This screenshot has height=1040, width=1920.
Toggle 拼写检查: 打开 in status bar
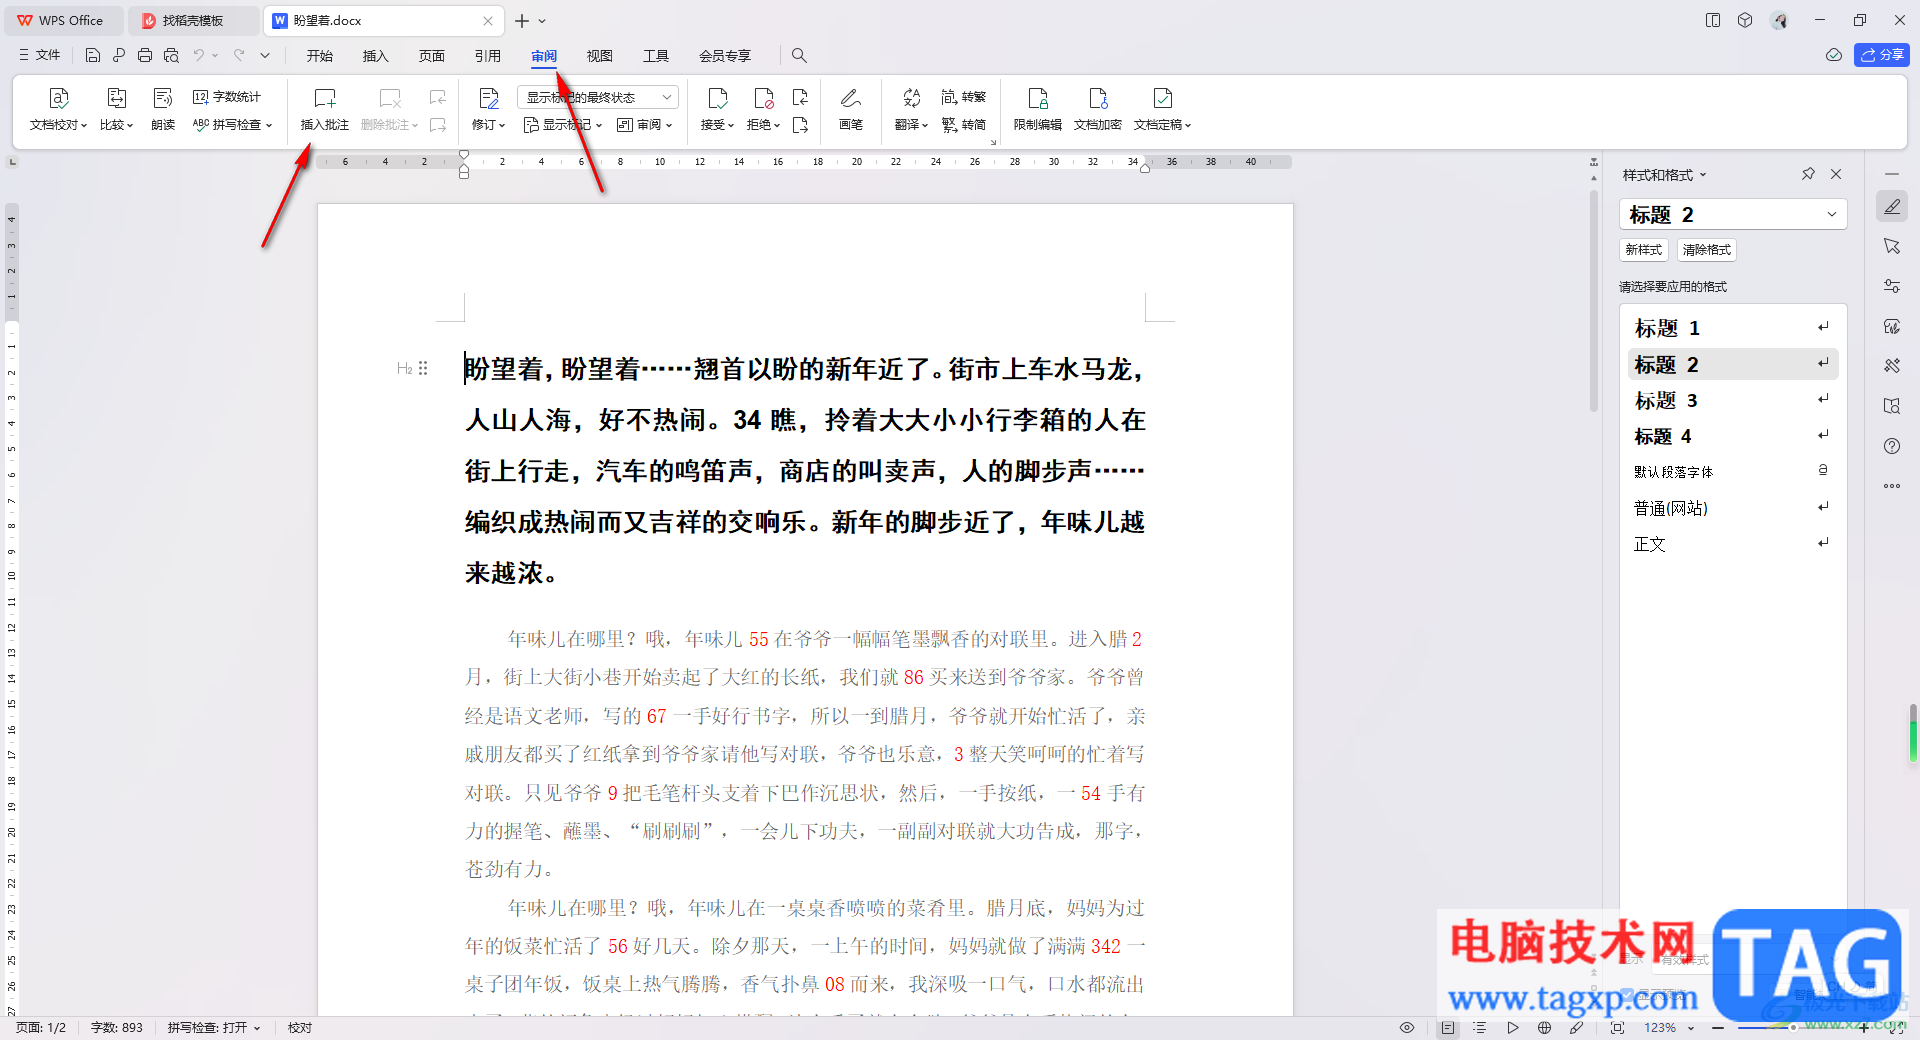click(213, 1028)
